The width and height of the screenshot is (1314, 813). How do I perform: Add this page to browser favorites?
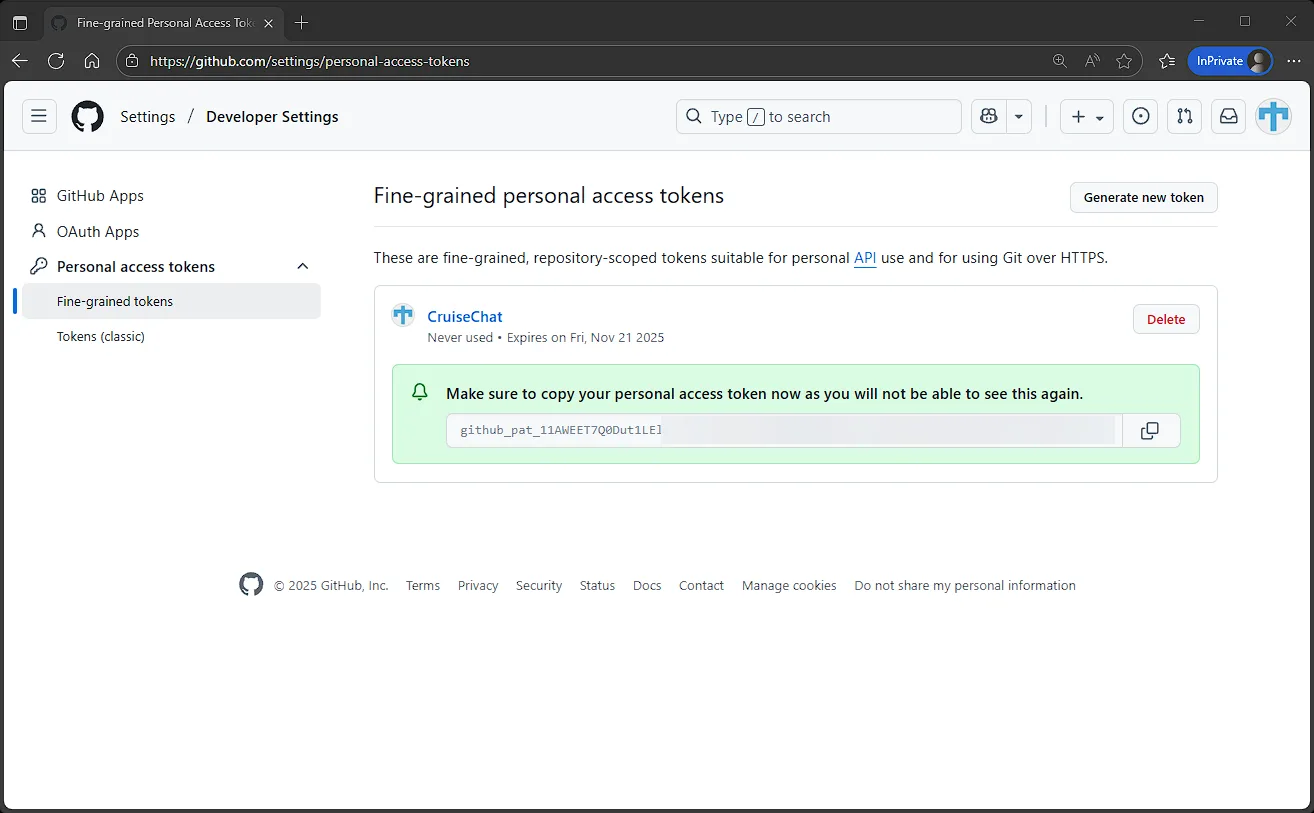point(1124,61)
